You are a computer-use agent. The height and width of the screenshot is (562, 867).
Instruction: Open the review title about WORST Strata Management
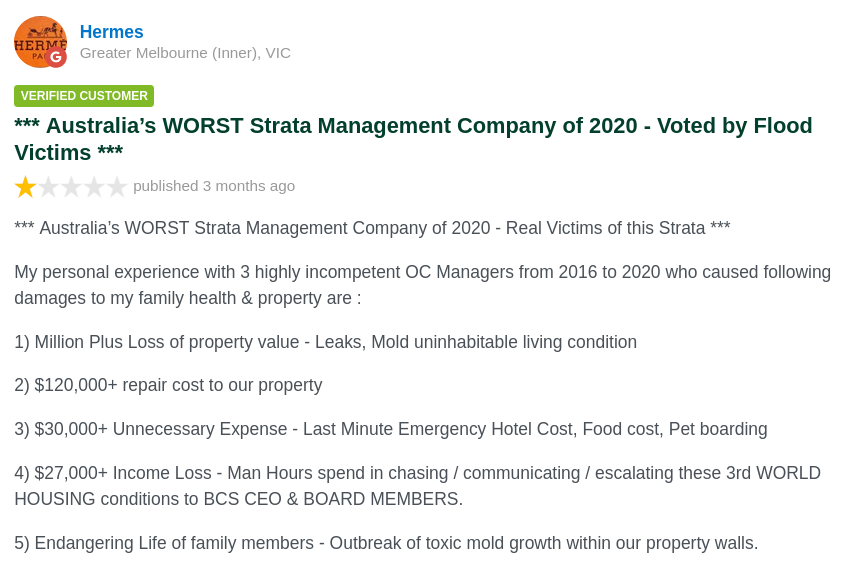click(x=413, y=139)
